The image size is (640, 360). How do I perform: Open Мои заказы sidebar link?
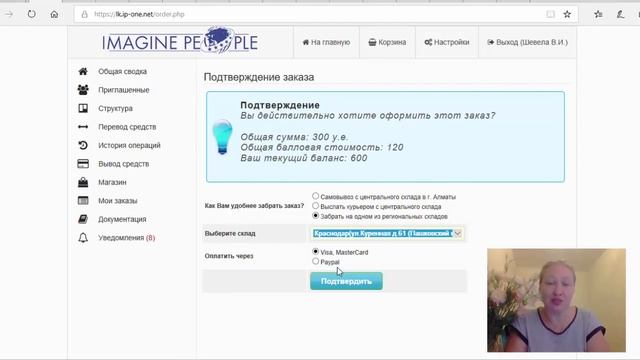tap(118, 201)
